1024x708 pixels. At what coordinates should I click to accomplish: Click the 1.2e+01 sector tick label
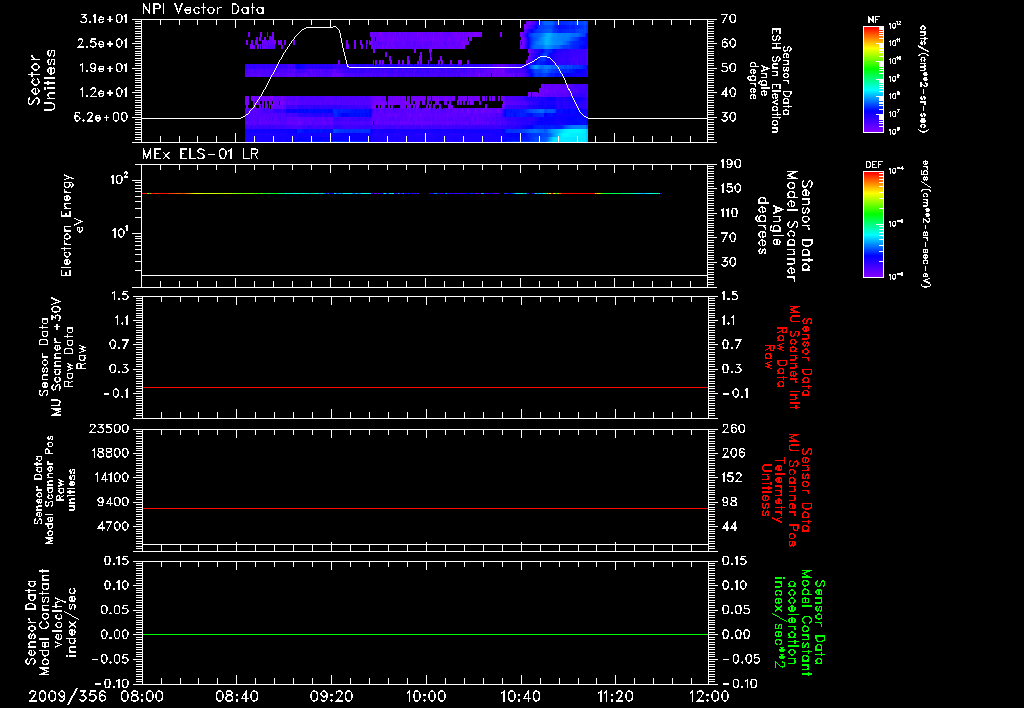[x=104, y=93]
